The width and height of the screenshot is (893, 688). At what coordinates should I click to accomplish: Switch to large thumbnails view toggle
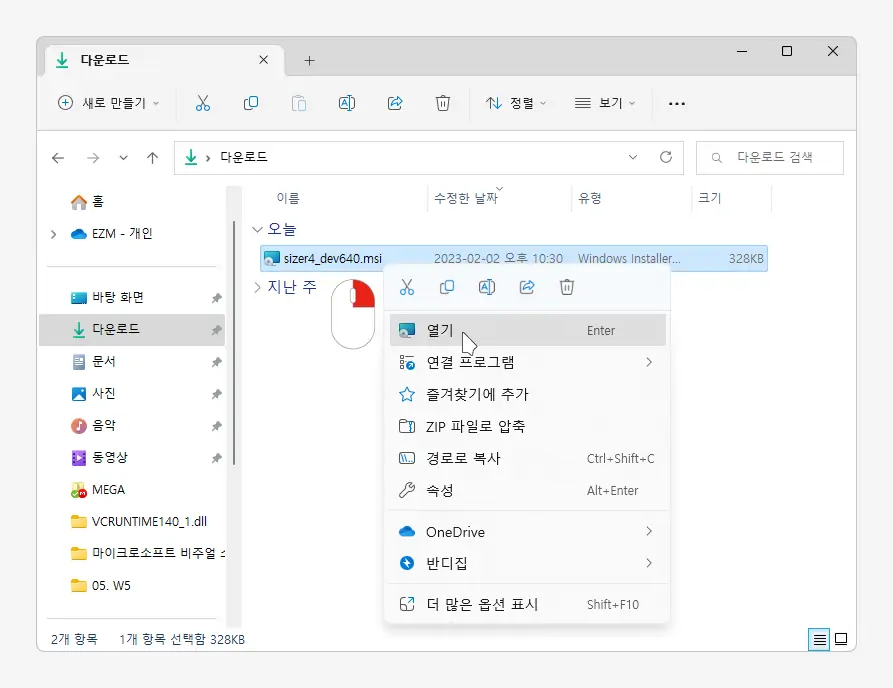point(841,639)
